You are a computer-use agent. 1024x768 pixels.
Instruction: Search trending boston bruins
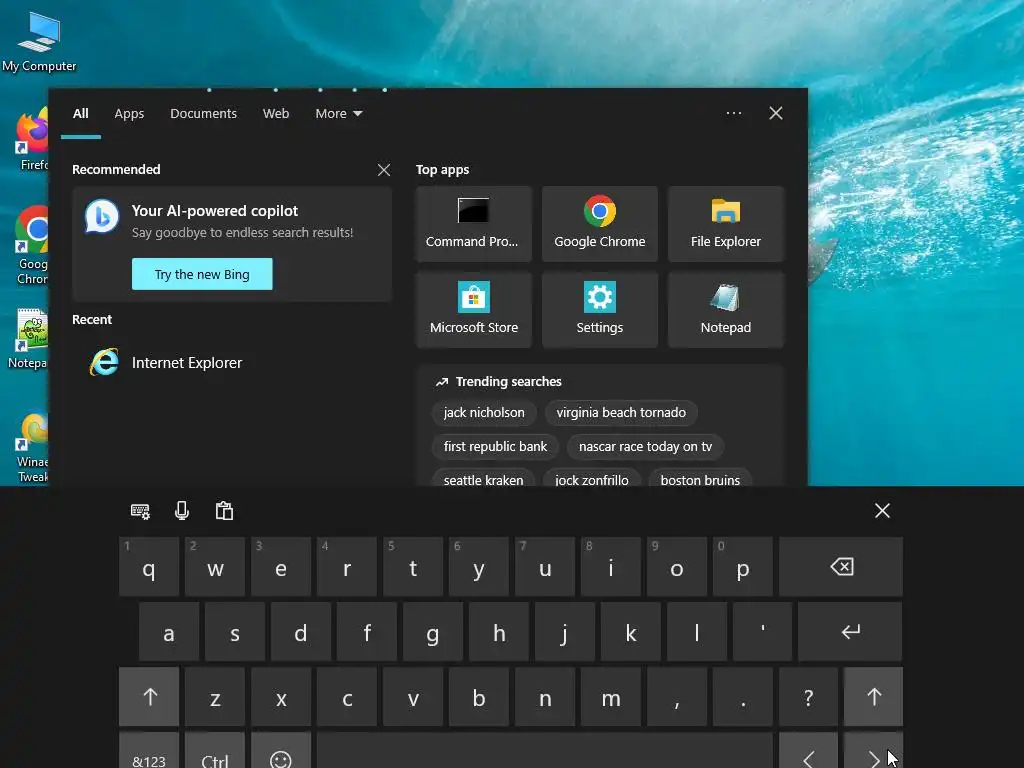[x=700, y=479]
